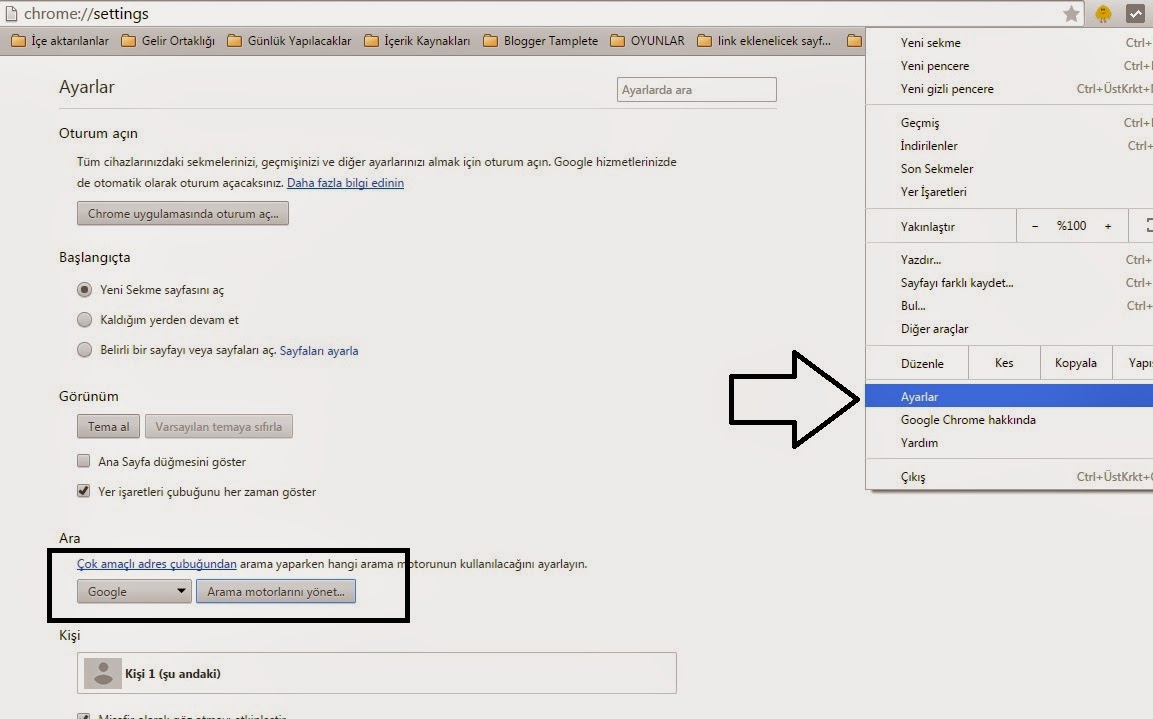Image resolution: width=1153 pixels, height=719 pixels.
Task: Click Varsayılan temaya sıfırla button
Action: (218, 426)
